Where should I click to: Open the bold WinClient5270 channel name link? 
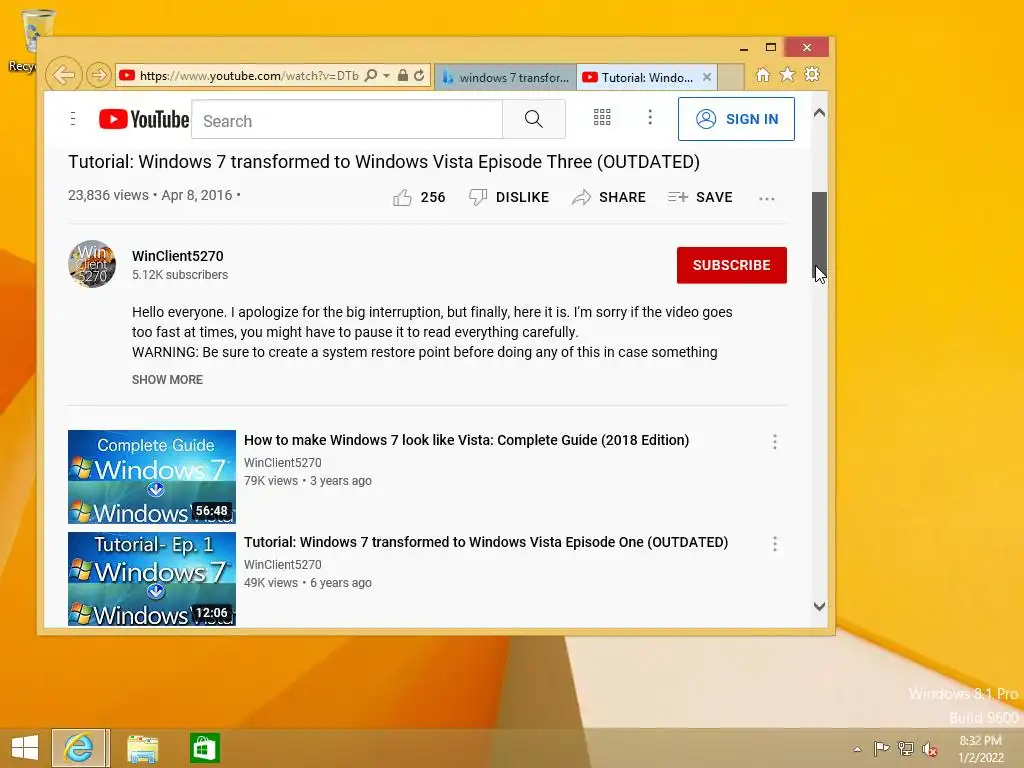(x=178, y=256)
